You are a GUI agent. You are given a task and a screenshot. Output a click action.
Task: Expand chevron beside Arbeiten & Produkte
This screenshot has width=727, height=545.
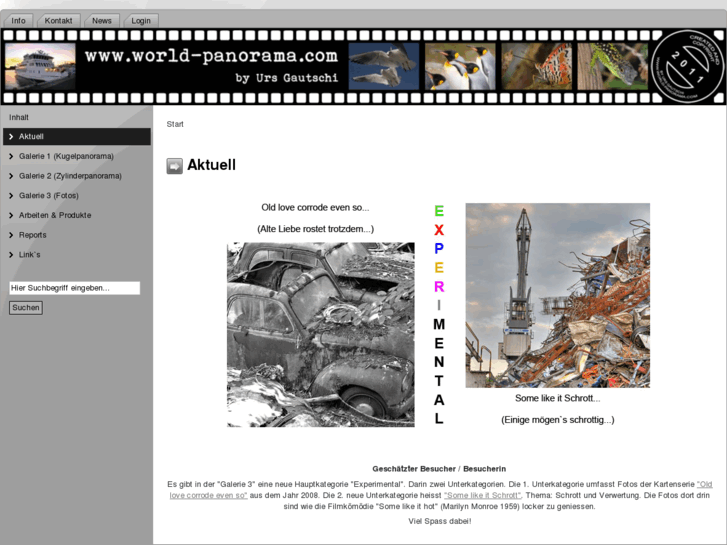pos(11,215)
